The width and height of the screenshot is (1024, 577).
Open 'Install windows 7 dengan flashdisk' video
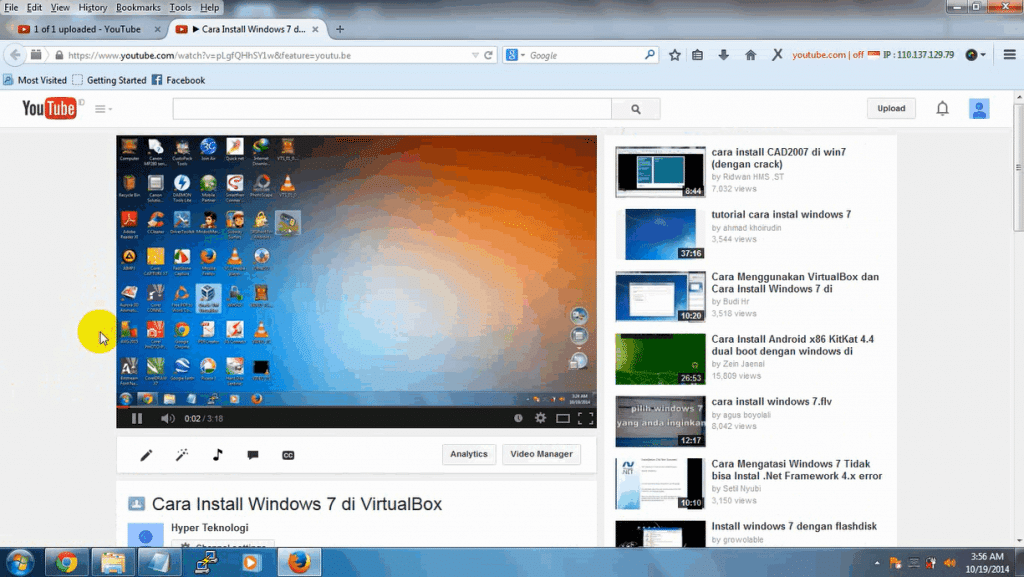pos(794,527)
